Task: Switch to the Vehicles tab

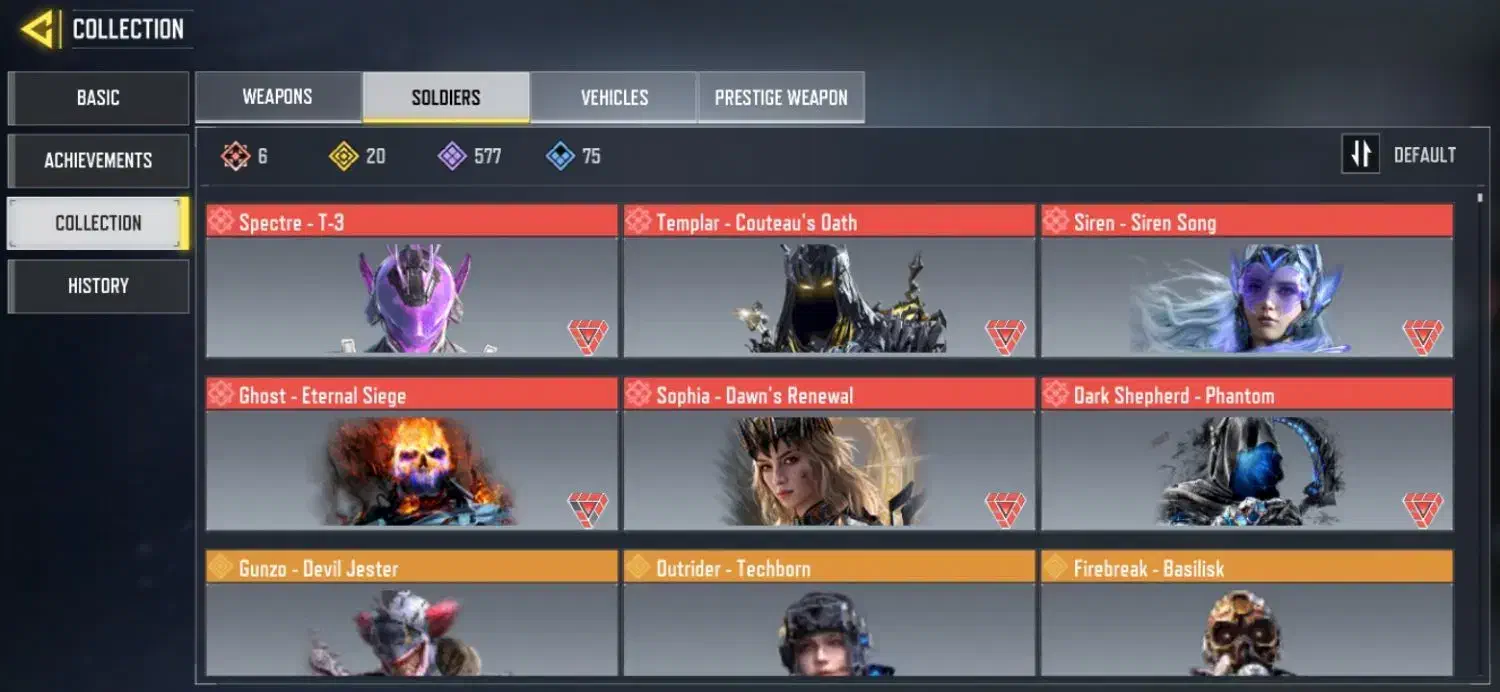Action: point(614,97)
